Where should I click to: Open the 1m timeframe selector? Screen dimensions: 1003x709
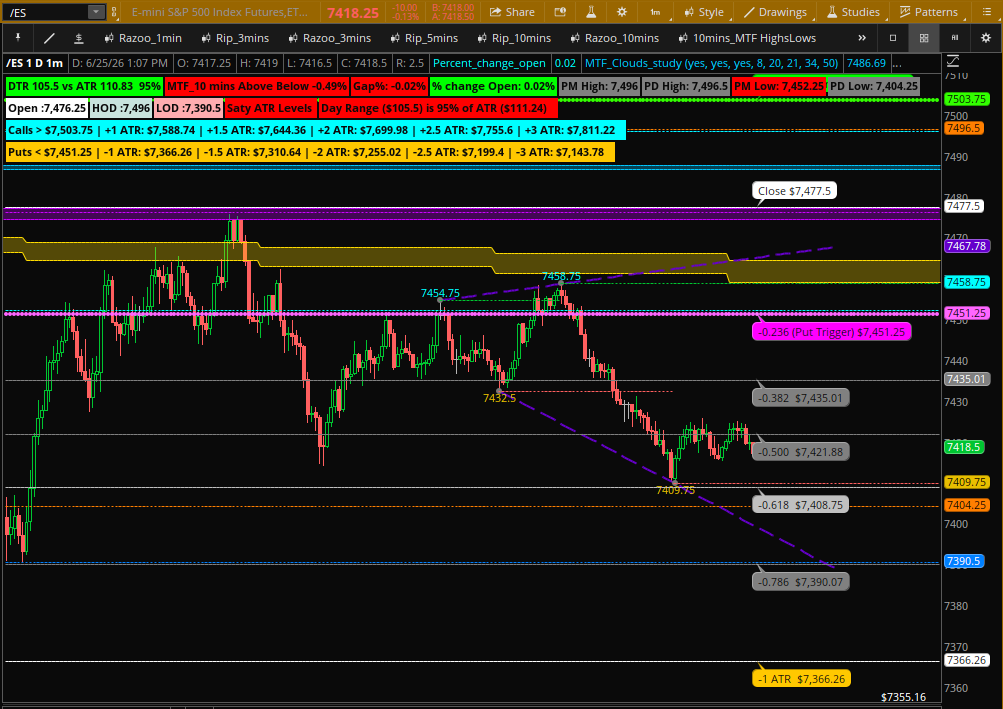(x=656, y=12)
